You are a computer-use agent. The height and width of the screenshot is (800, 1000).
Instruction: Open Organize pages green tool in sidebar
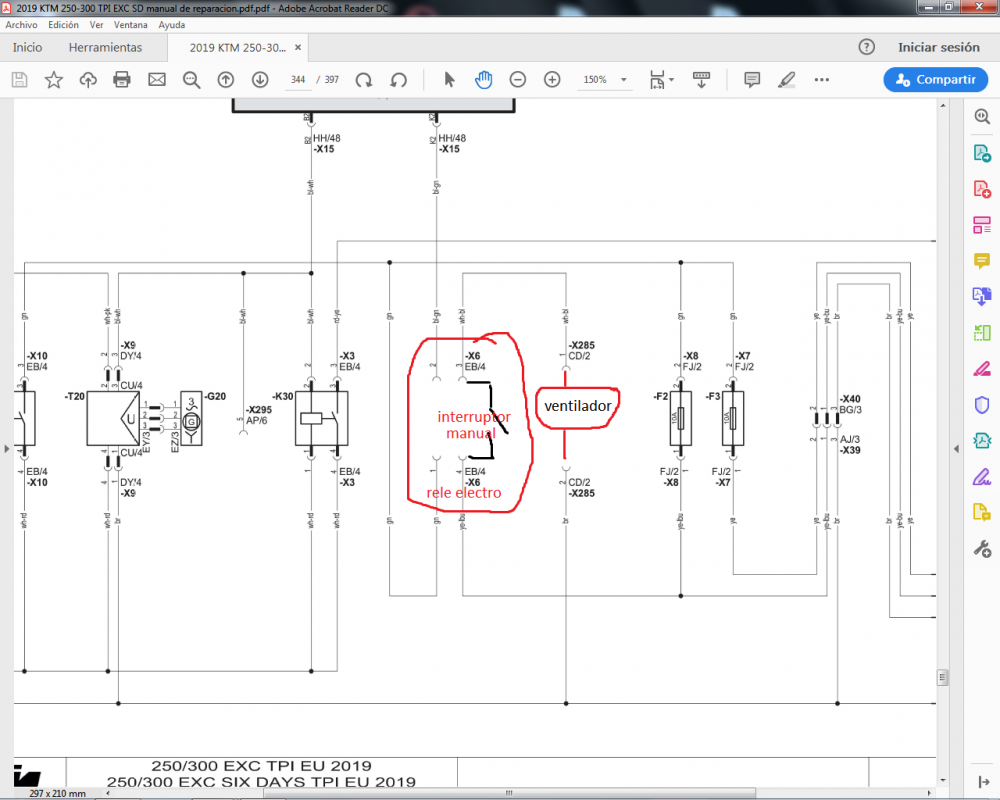(982, 333)
